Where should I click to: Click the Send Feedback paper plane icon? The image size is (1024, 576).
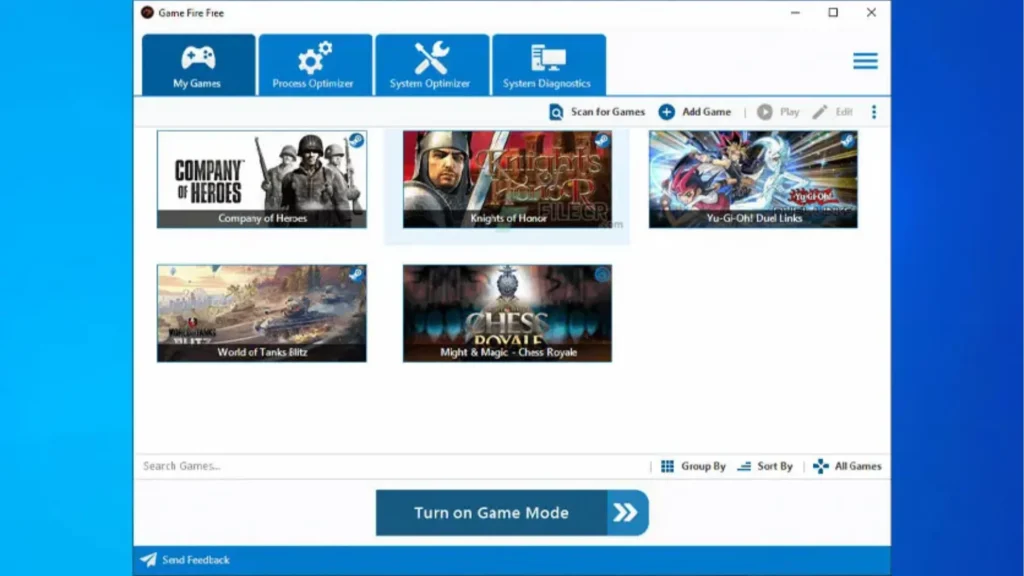click(148, 560)
